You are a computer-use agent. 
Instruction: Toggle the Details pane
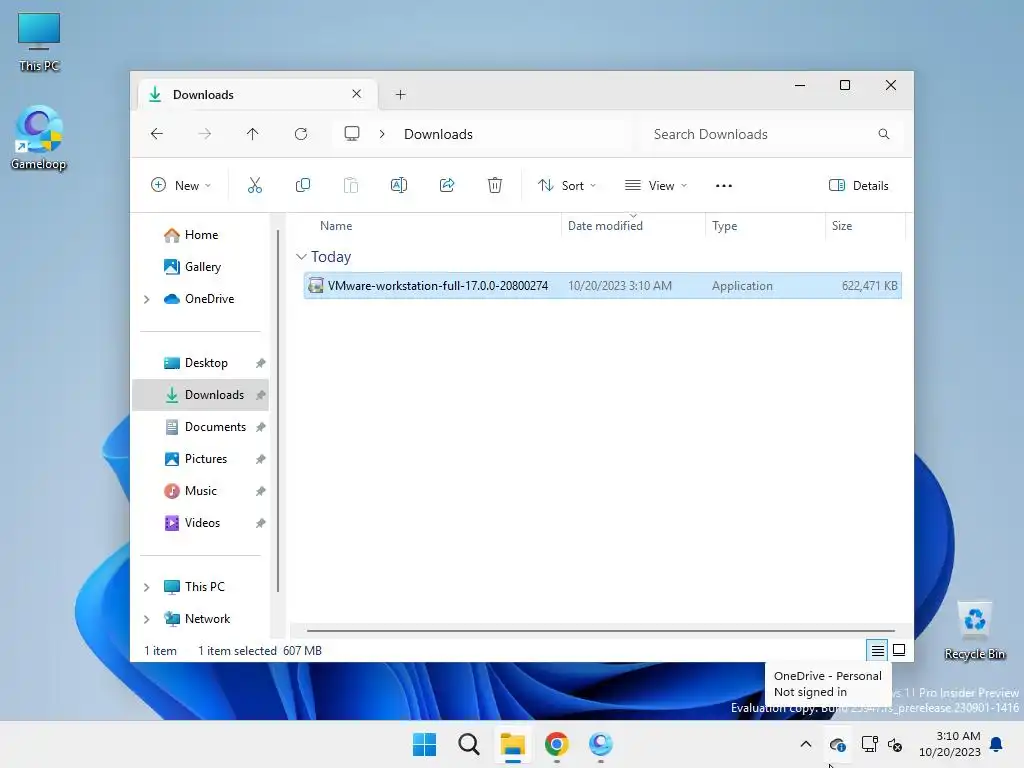click(x=859, y=185)
